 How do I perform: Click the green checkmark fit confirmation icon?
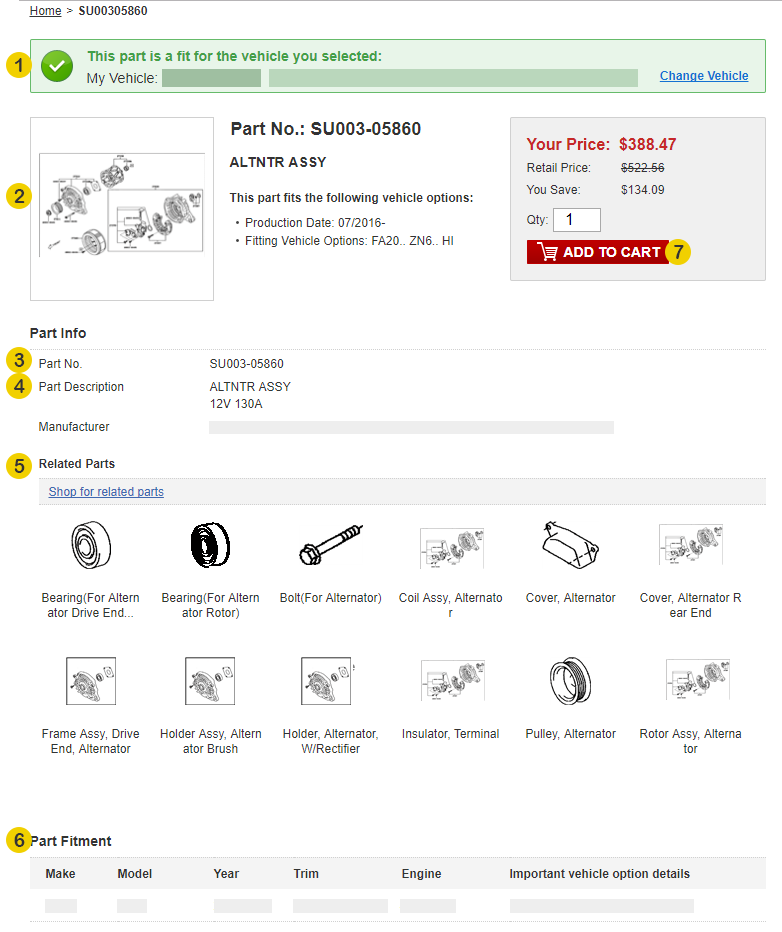(57, 66)
